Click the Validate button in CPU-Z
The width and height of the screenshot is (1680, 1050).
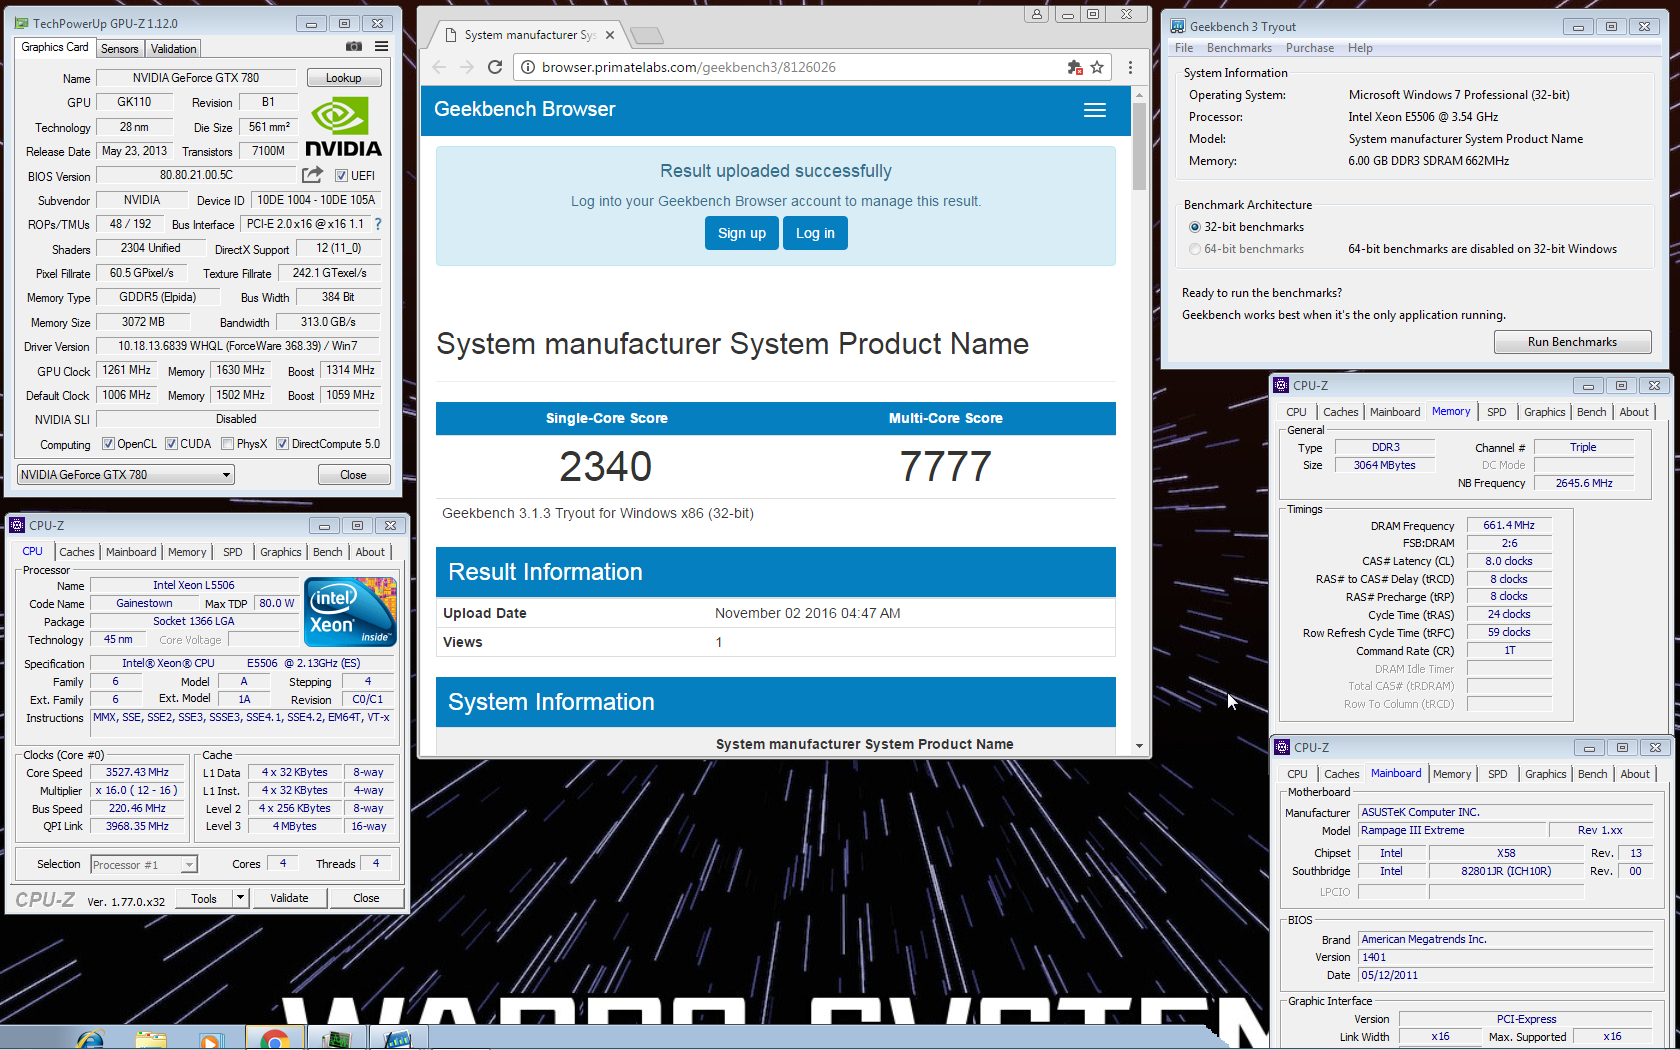(x=289, y=898)
